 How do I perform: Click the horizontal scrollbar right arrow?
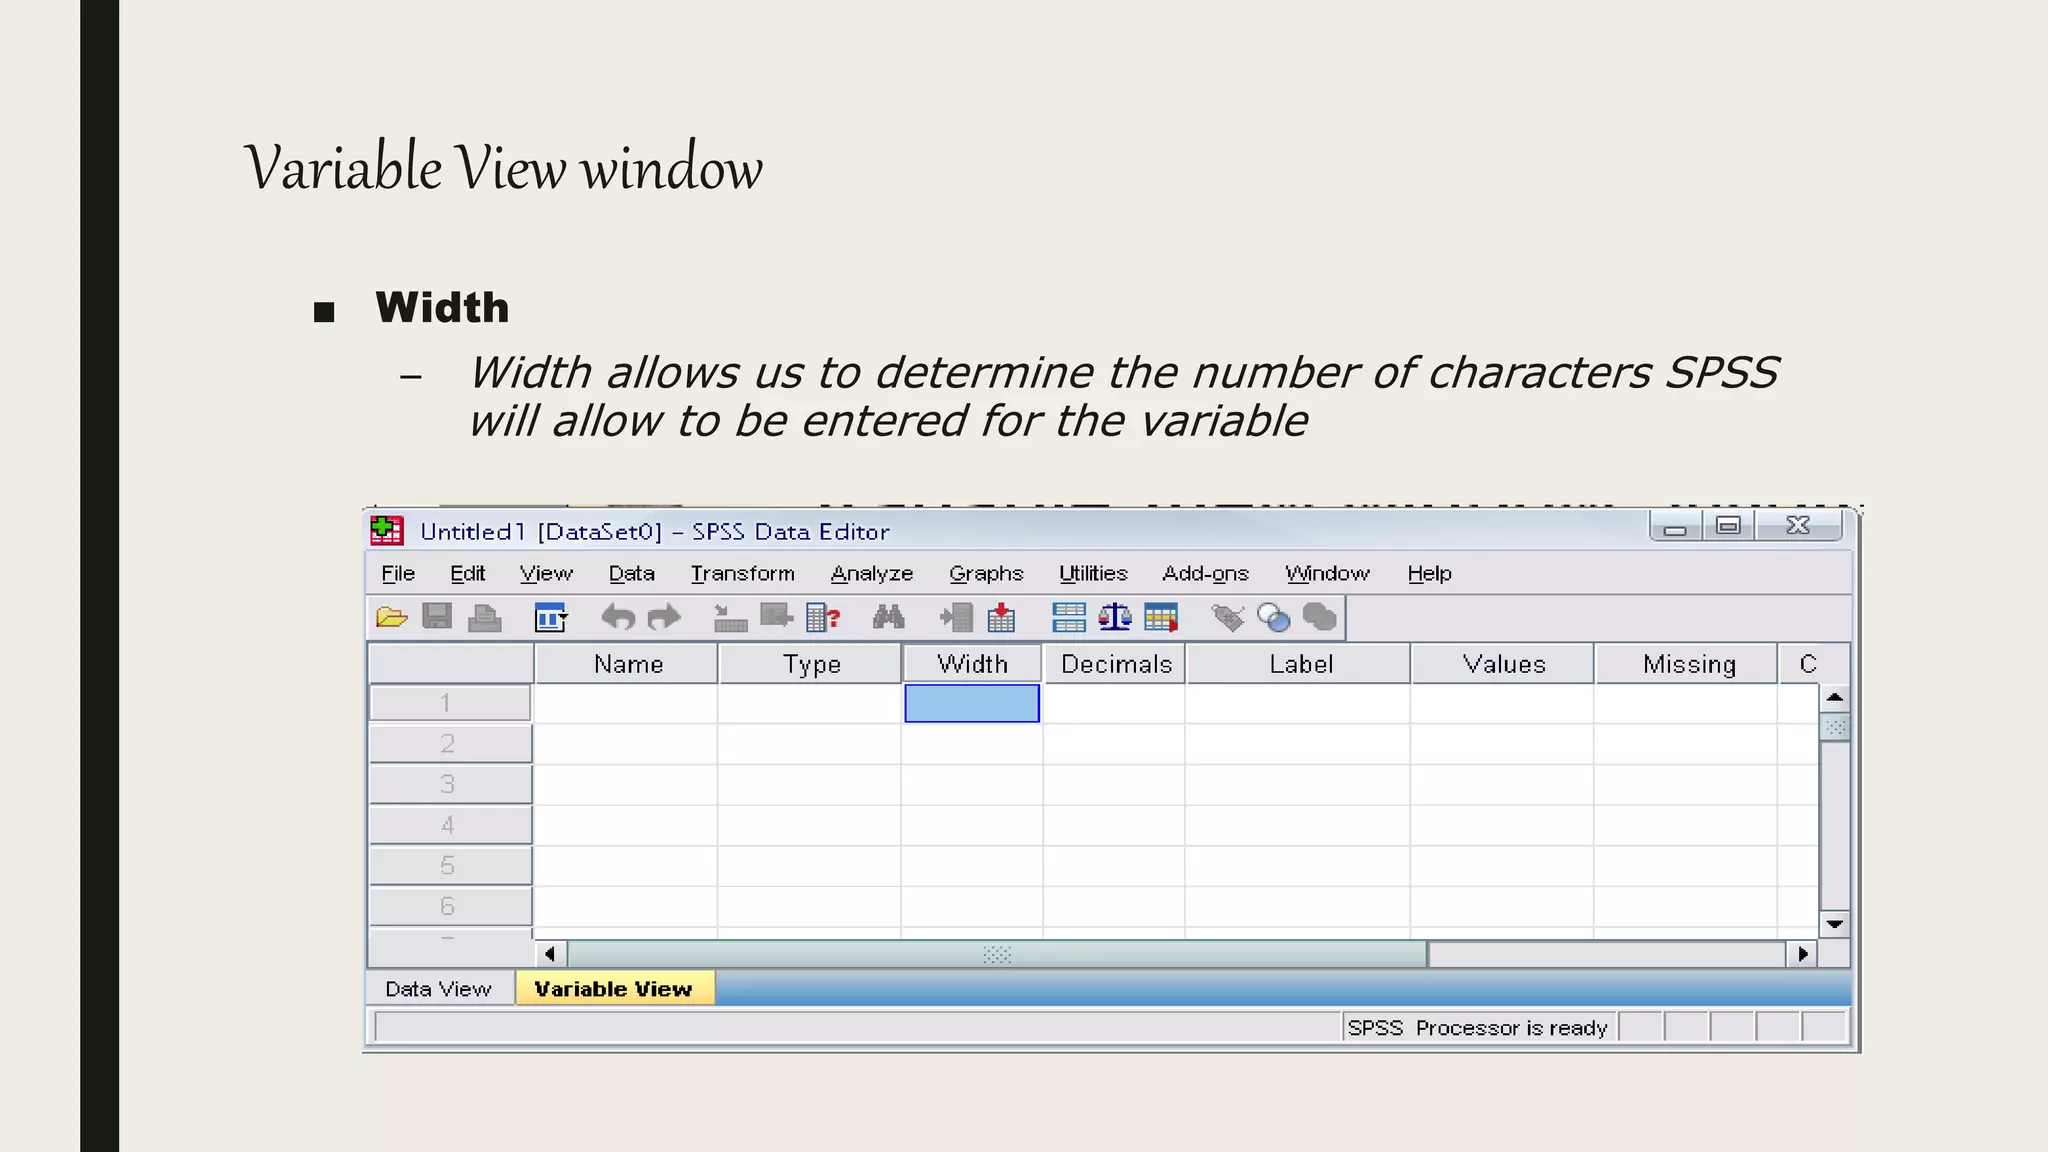pos(1802,954)
